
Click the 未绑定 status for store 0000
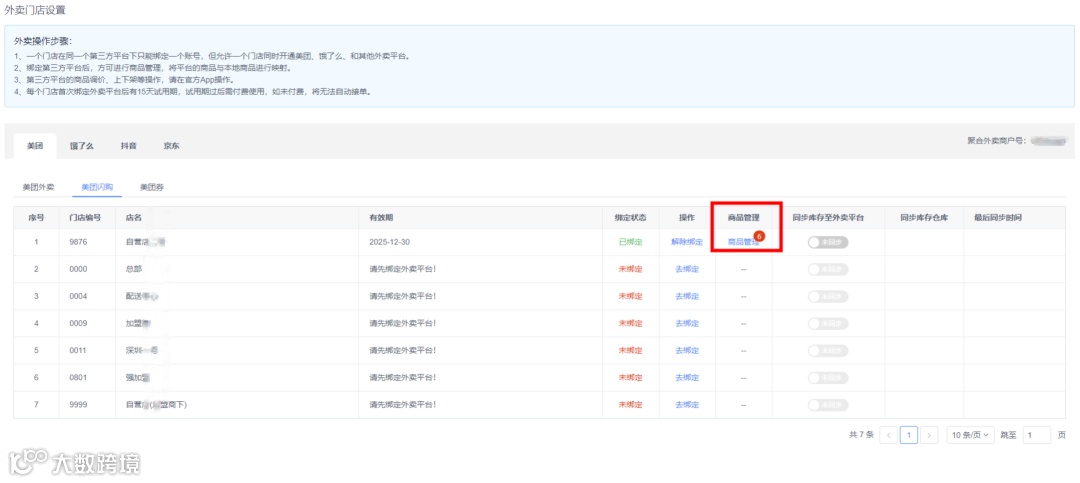pyautogui.click(x=630, y=269)
